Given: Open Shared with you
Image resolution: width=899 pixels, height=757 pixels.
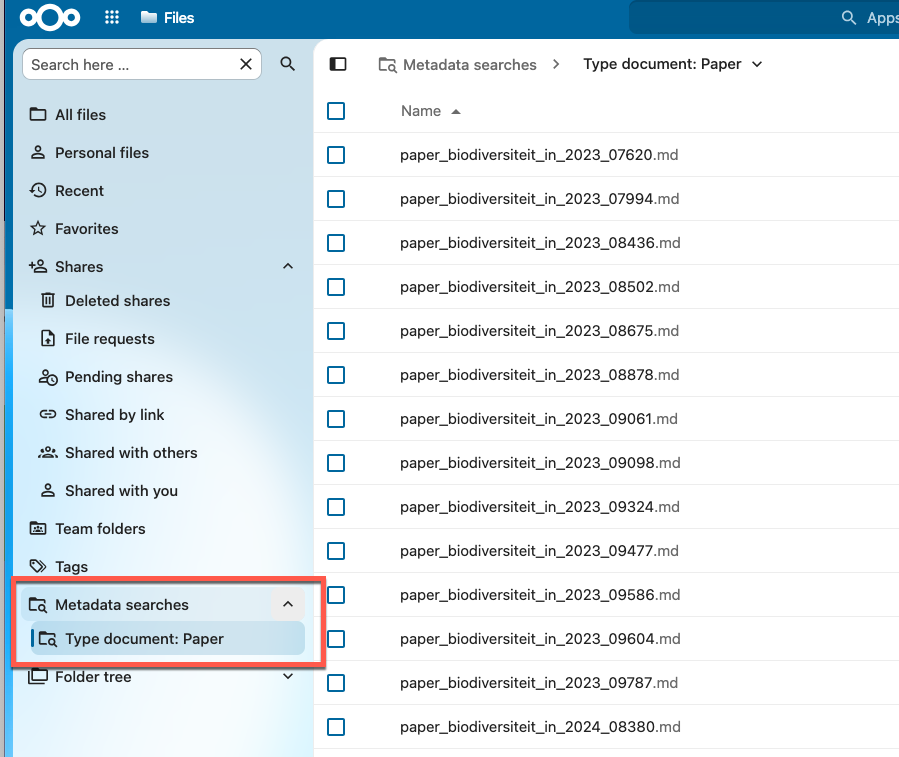Looking at the screenshot, I should point(167,490).
